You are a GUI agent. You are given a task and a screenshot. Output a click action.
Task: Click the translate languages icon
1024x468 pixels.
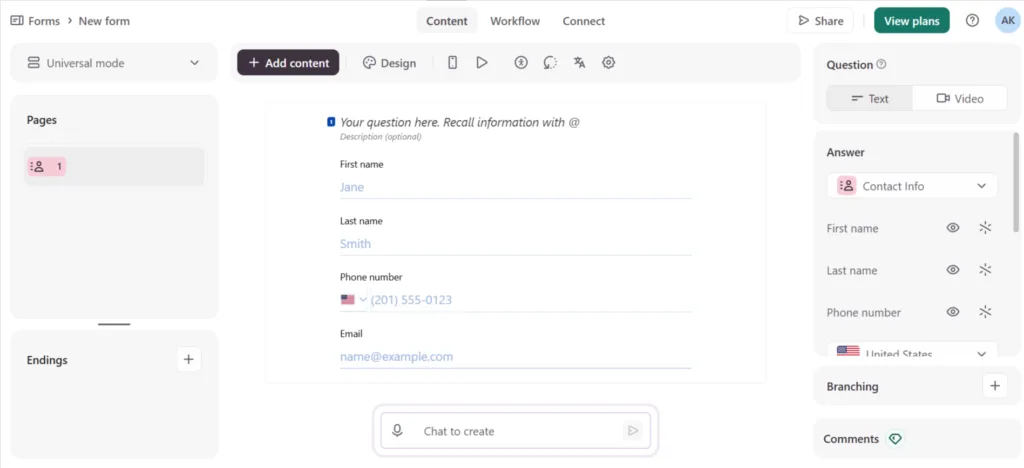[579, 63]
